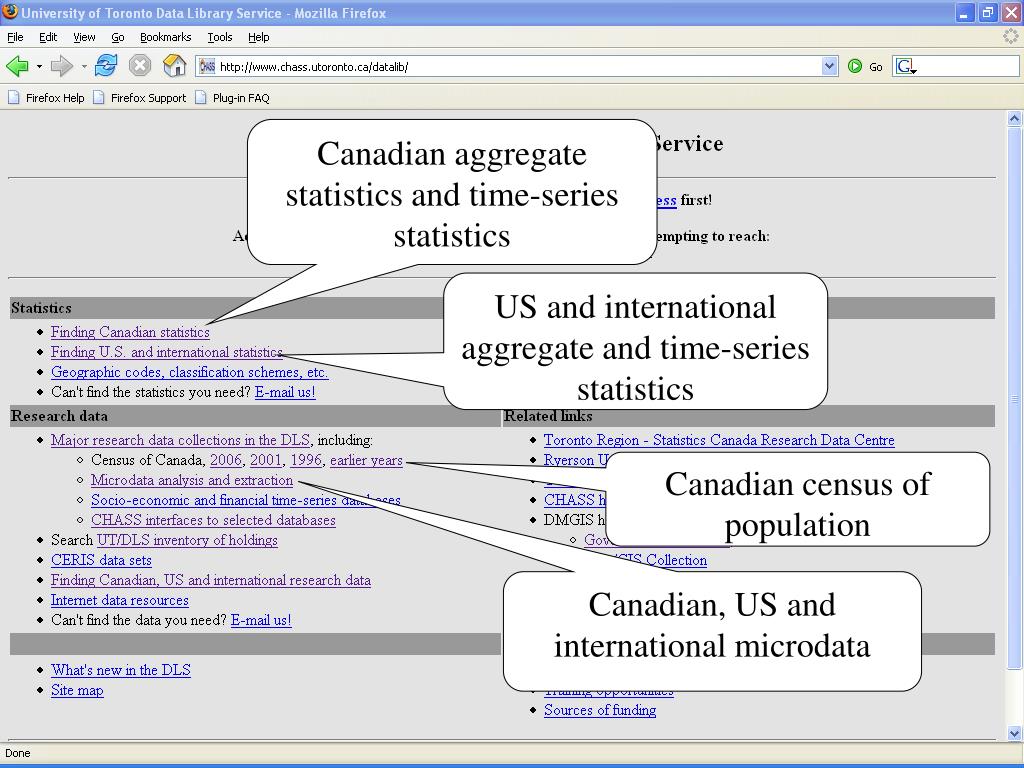Viewport: 1024px width, 768px height.
Task: Open Microdata analysis and extraction link
Action: [192, 480]
